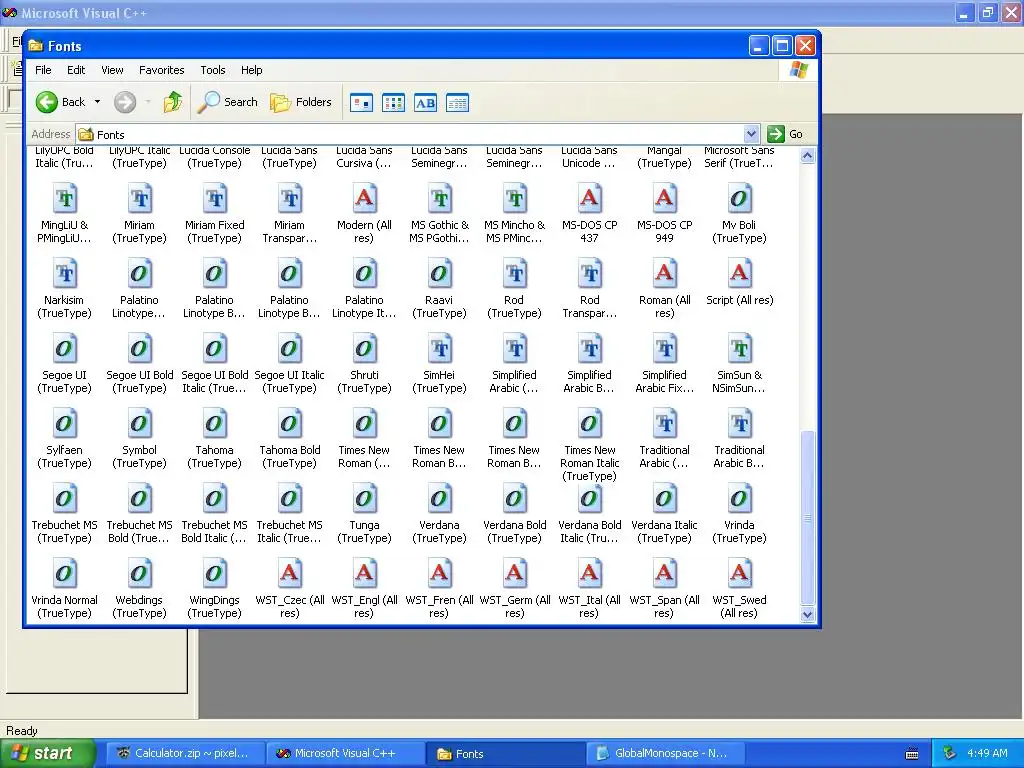Select the Raavi font icon
This screenshot has height=768, width=1024.
click(x=440, y=273)
